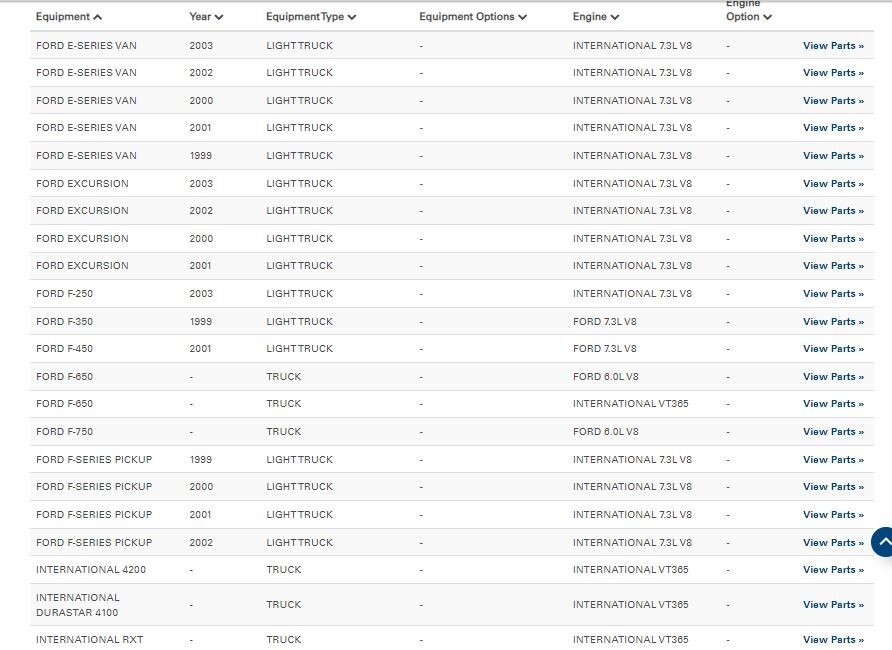Open View Parts for Ford F-250

[x=833, y=294]
